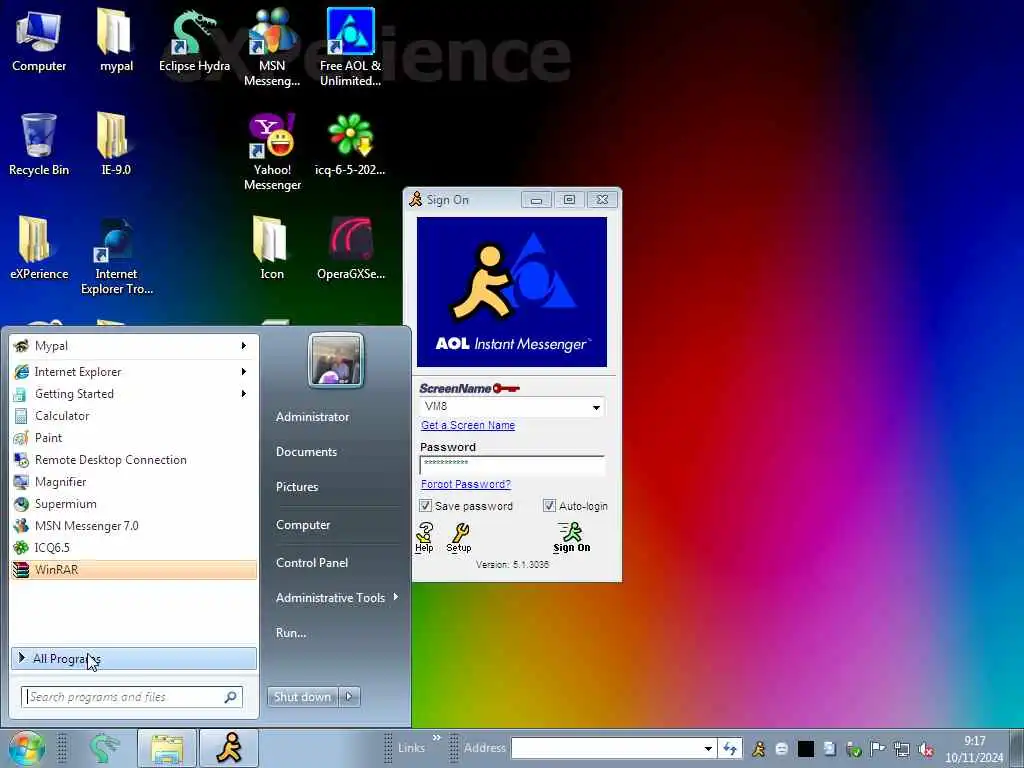Open All Programs in Start menu
This screenshot has width=1024, height=768.
coord(134,658)
